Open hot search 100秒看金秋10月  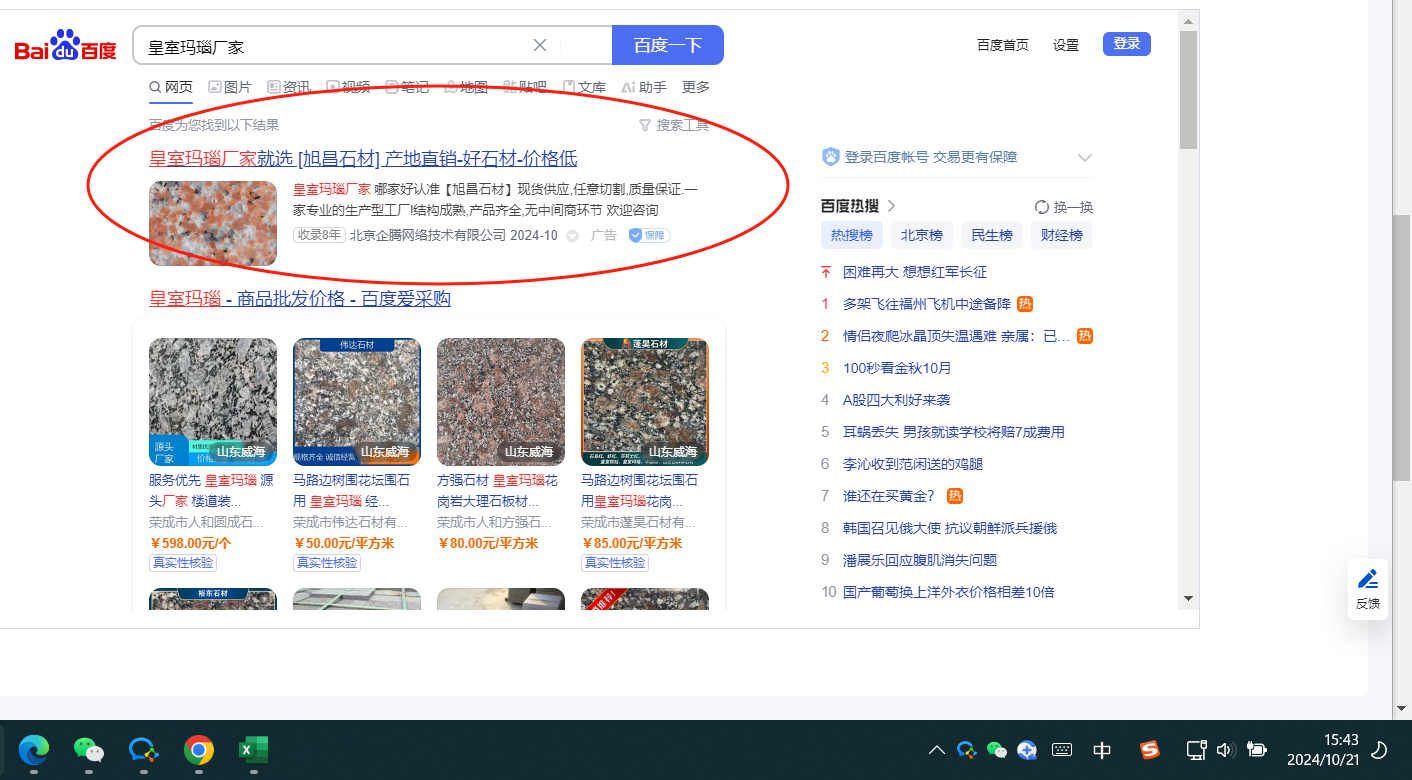(897, 368)
